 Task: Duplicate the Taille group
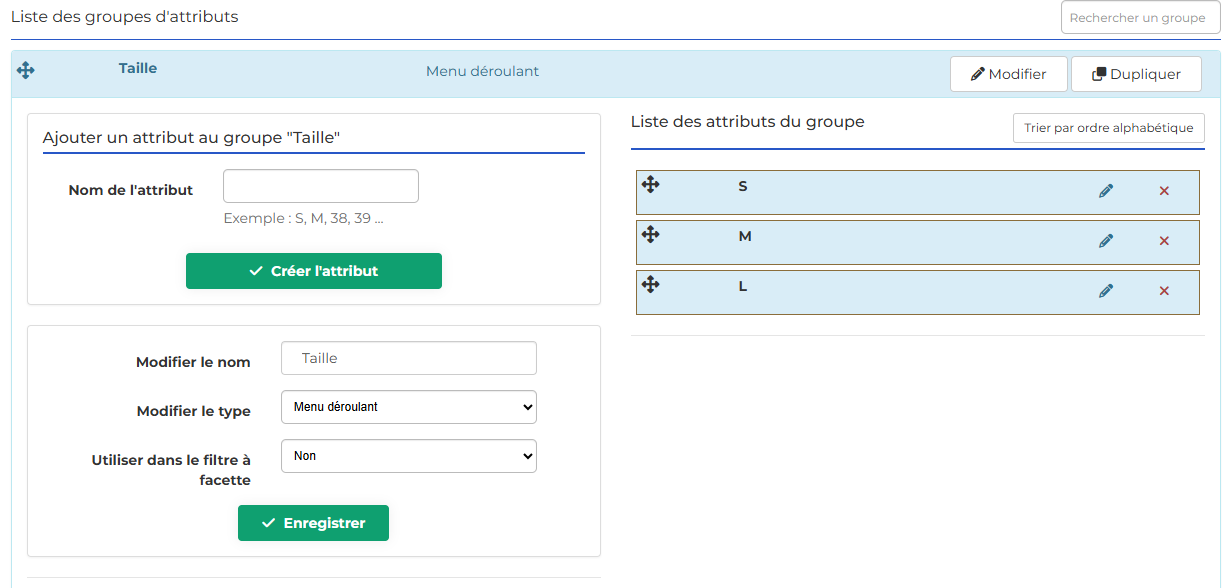(x=1136, y=74)
